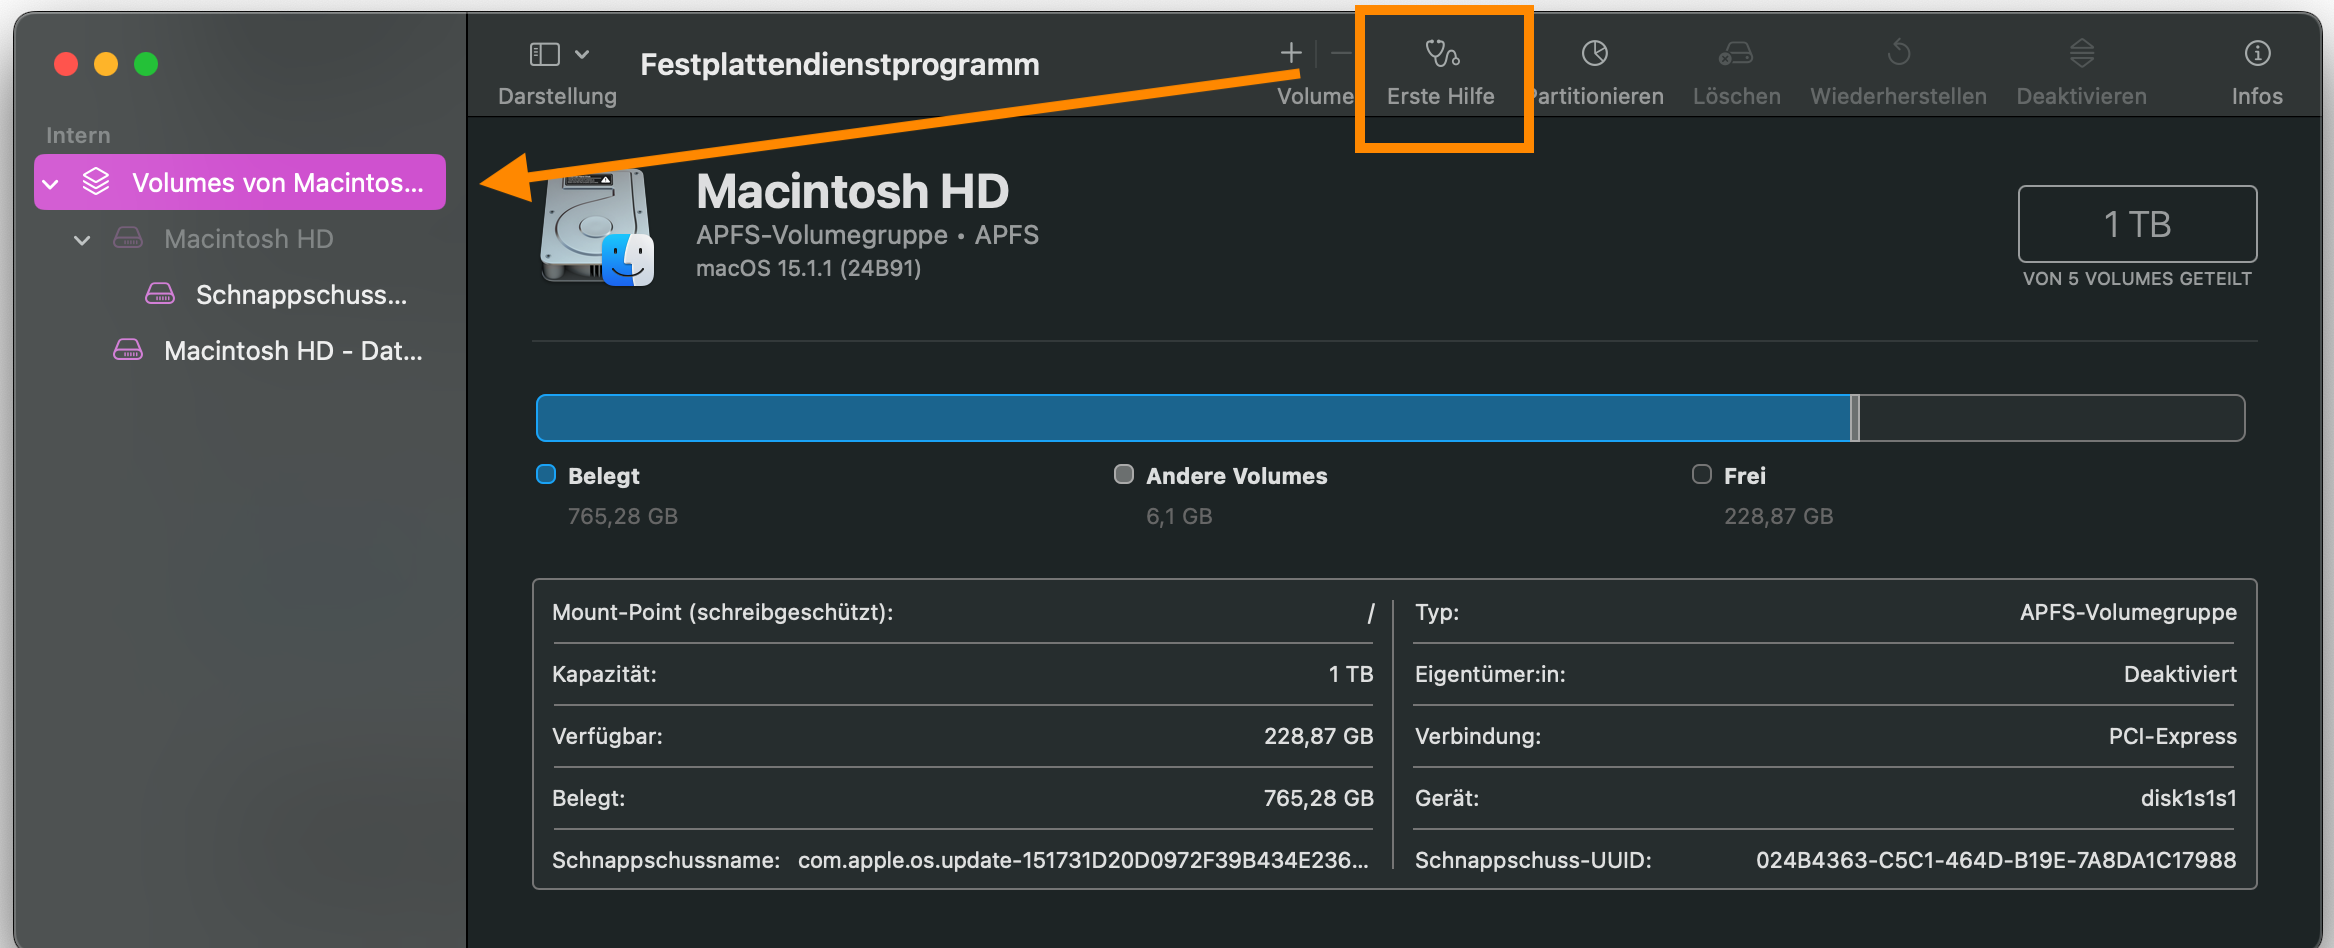Open the Partitionieren pie chart tool
The image size is (2334, 948).
point(1594,54)
